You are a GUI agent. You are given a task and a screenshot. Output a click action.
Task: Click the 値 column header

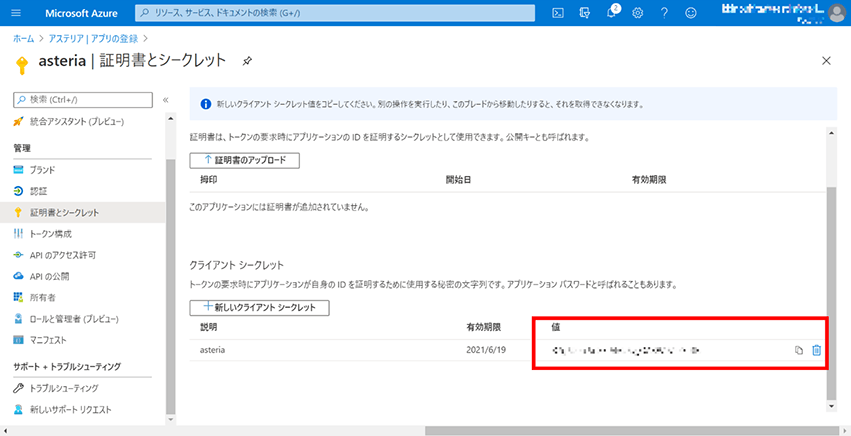click(x=556, y=327)
